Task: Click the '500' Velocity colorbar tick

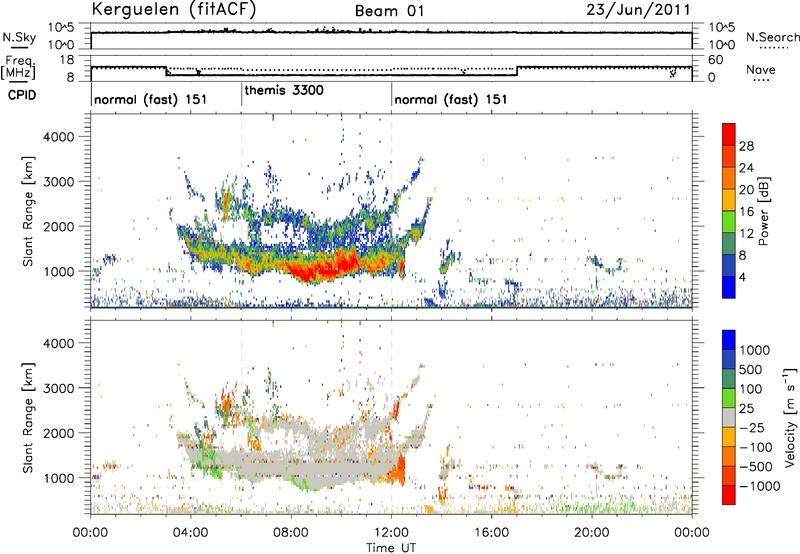Action: (753, 369)
